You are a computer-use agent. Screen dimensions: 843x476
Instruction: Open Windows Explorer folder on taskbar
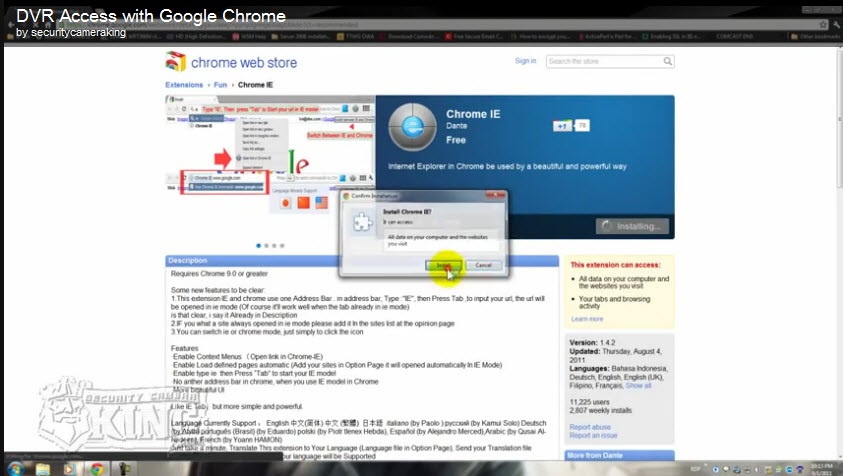tap(43, 468)
